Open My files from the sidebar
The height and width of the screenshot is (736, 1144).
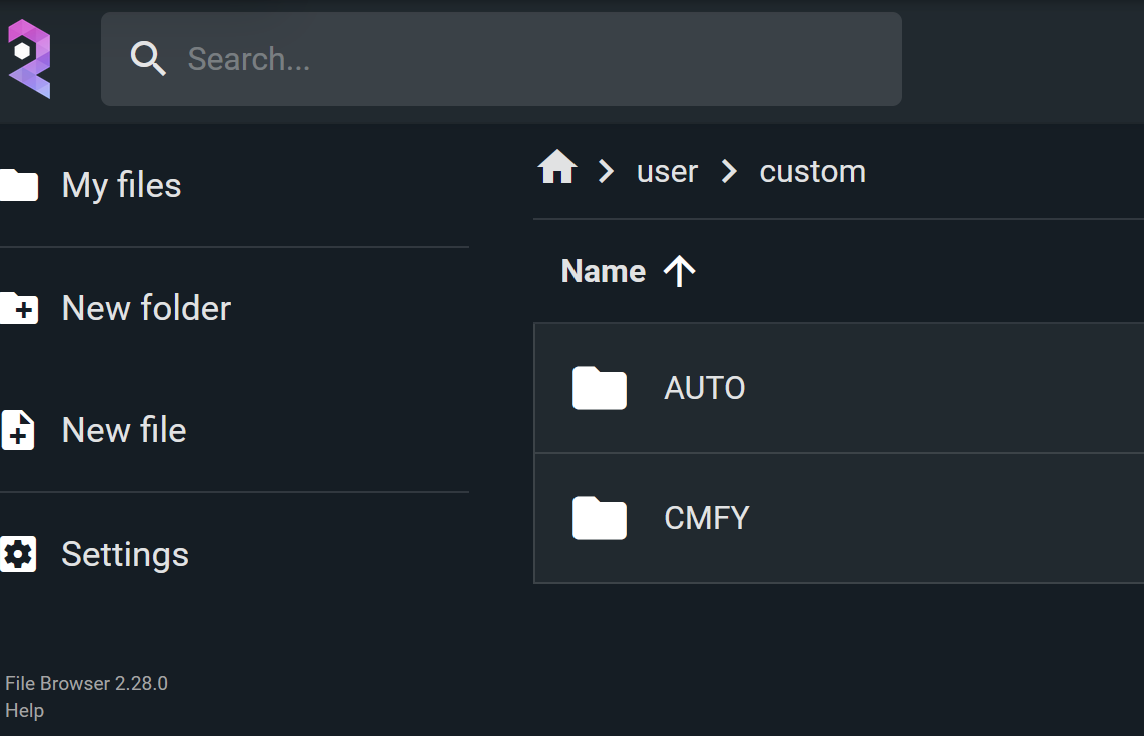pos(121,185)
